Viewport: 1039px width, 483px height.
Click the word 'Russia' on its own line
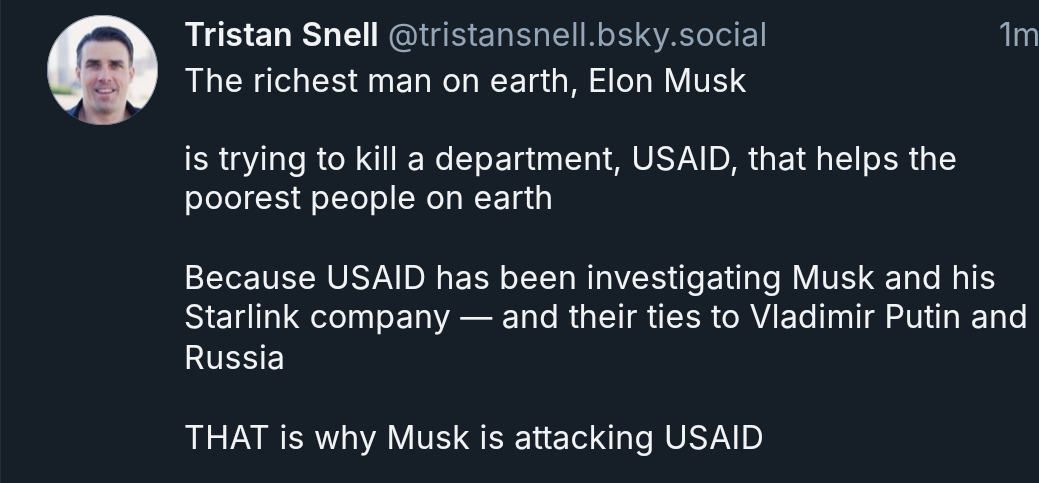234,358
